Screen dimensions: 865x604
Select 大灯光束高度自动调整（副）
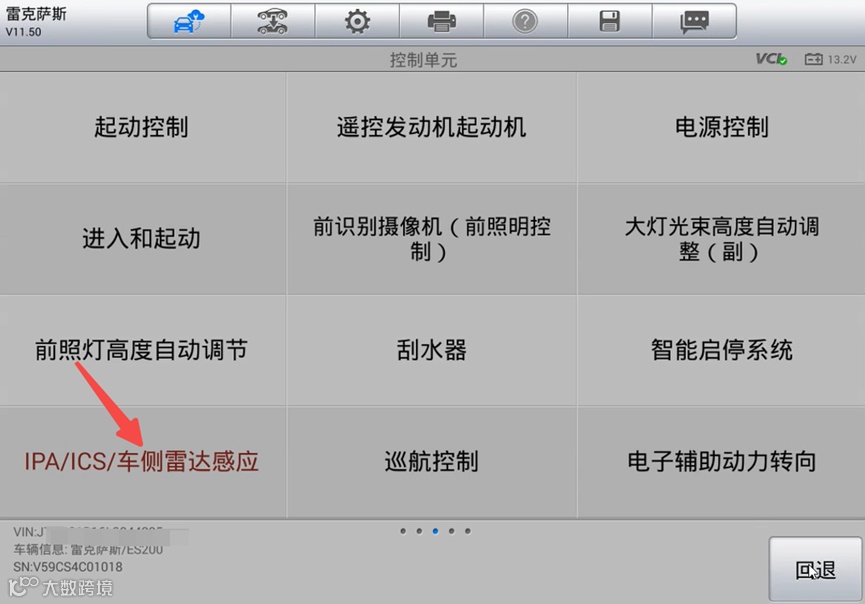pyautogui.click(x=721, y=239)
